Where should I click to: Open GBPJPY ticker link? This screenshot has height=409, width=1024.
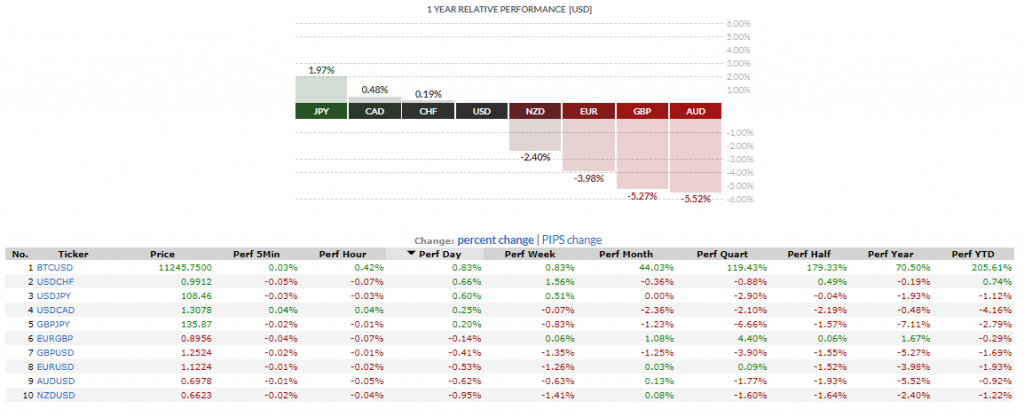coord(52,325)
